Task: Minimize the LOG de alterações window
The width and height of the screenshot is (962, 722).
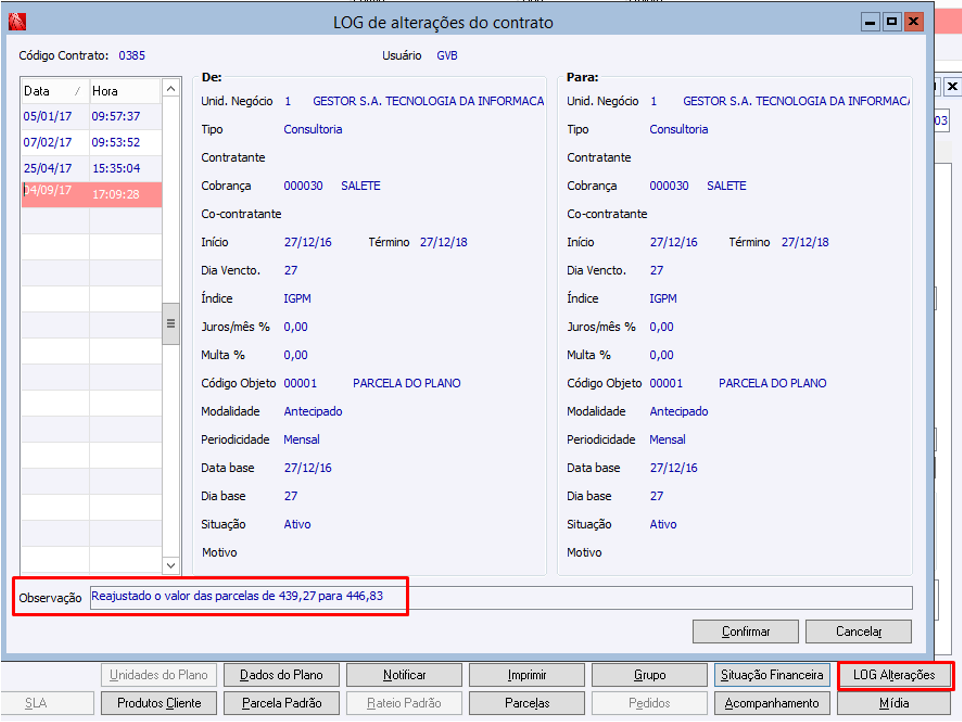Action: point(870,22)
